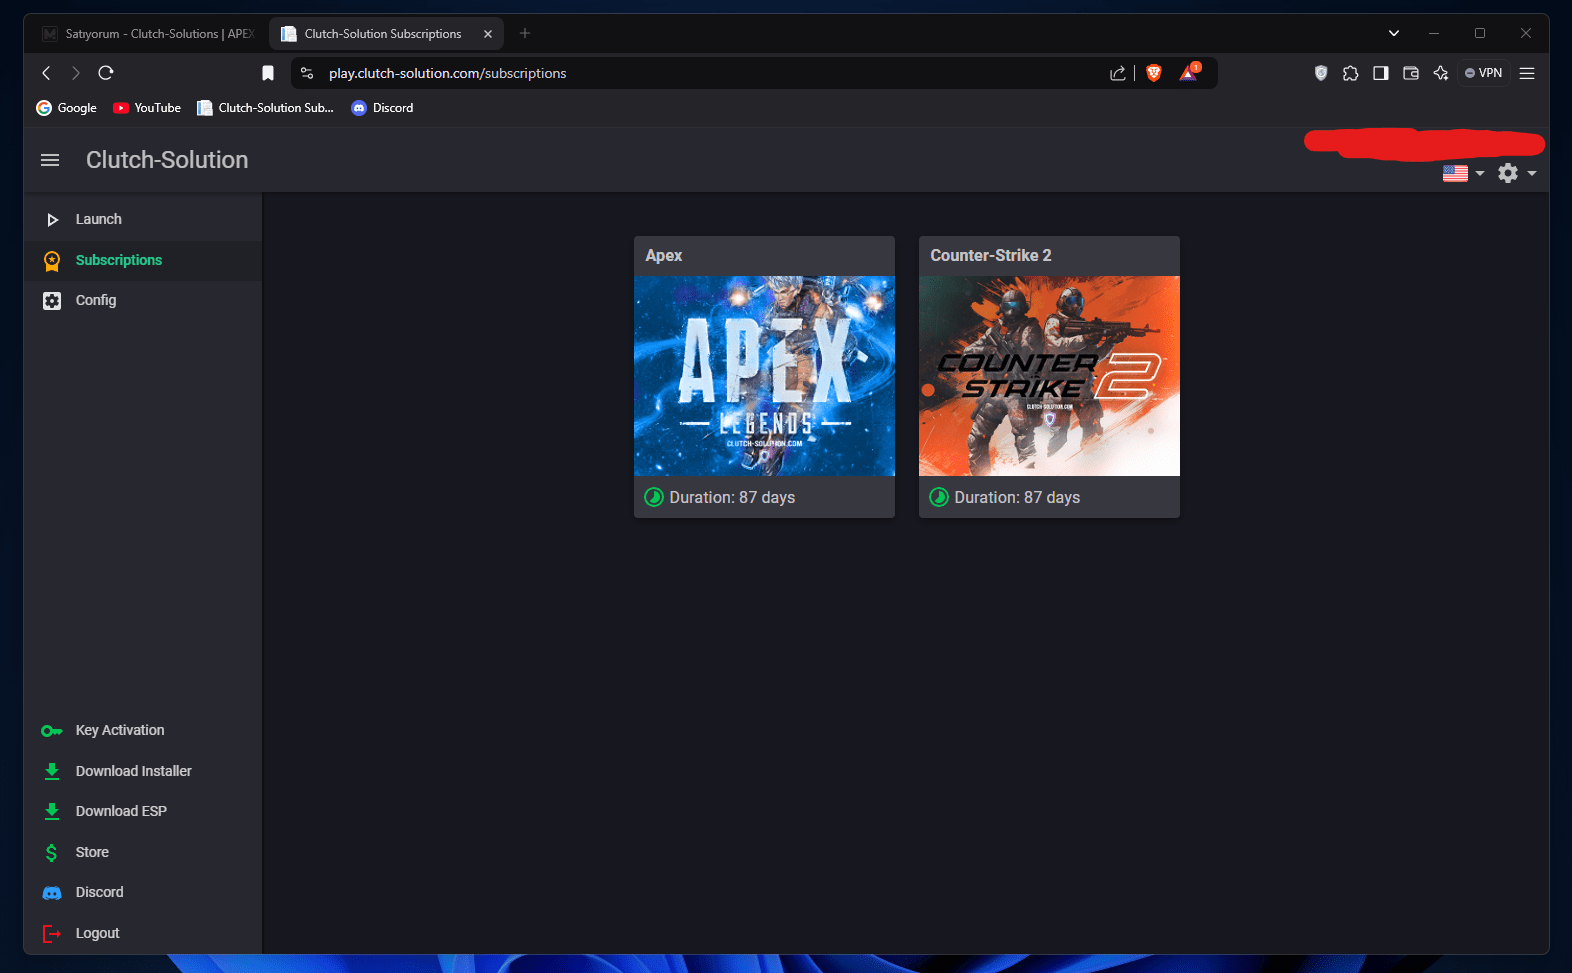1572x973 pixels.
Task: Open the Google bookmark
Action: 66,108
